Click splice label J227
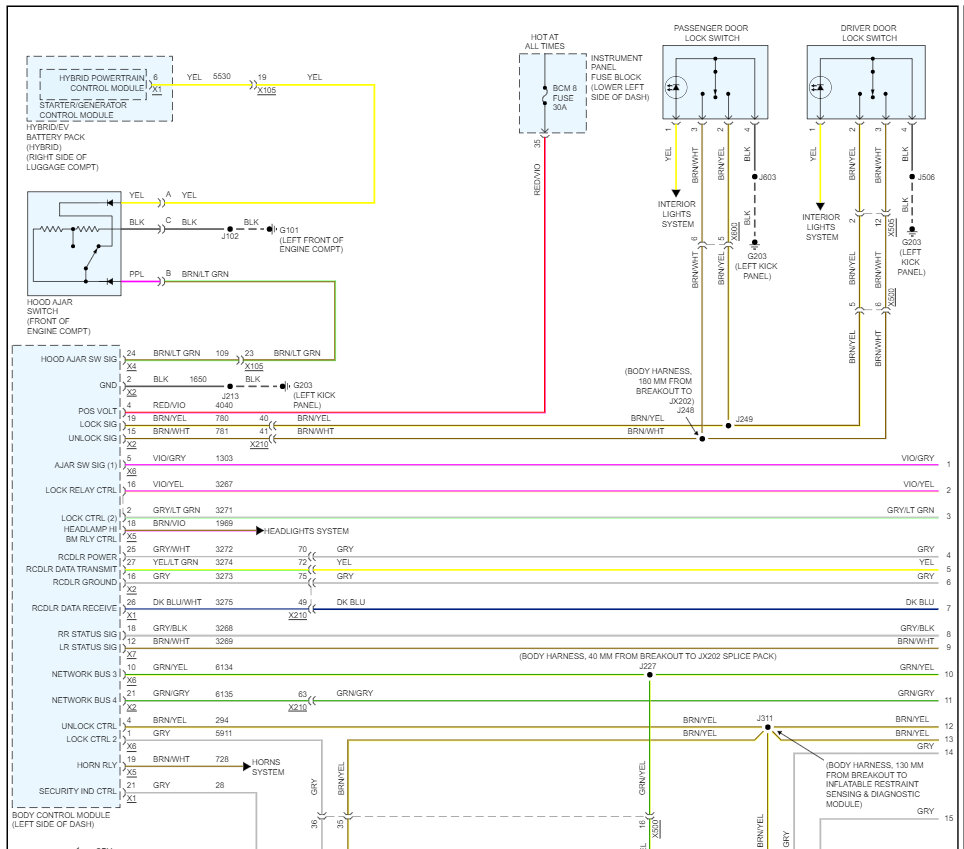This screenshot has height=849, width=964. (x=647, y=666)
